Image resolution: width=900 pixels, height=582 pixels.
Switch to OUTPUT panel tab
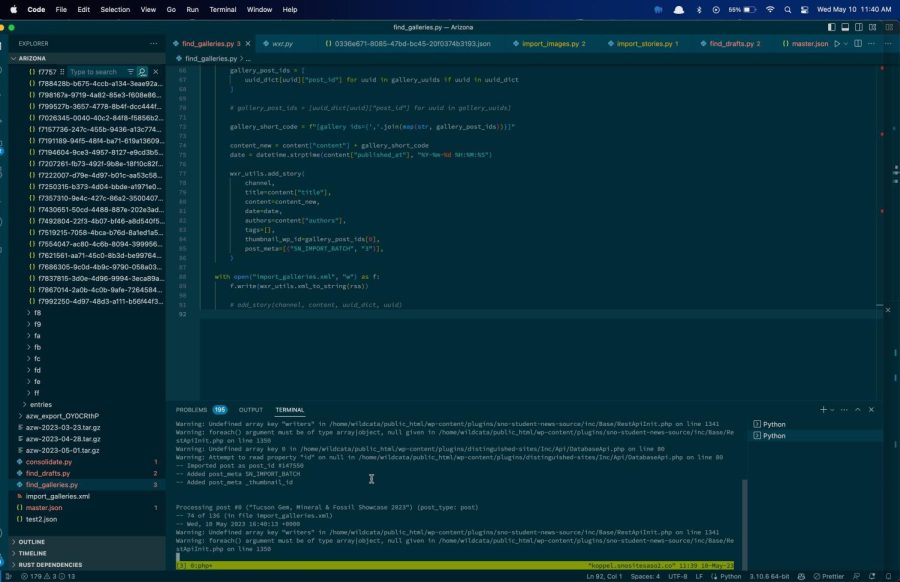[x=251, y=410]
